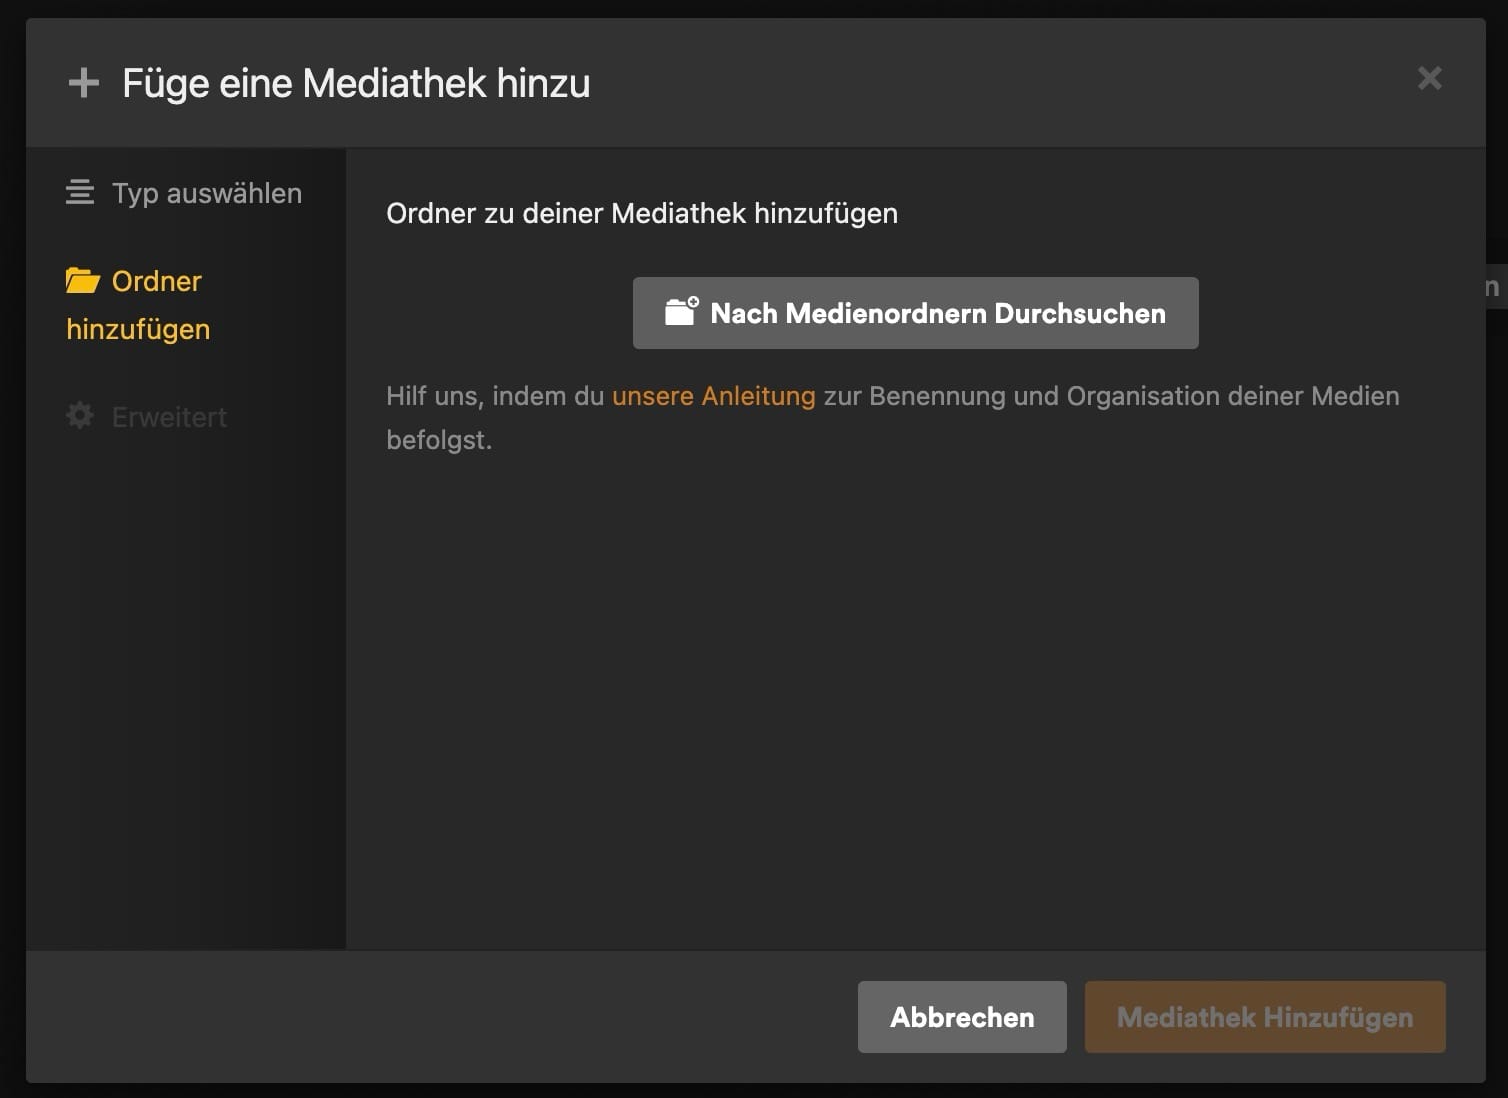Image resolution: width=1508 pixels, height=1098 pixels.
Task: Select the Ordner hinzufügen step
Action: coord(138,305)
